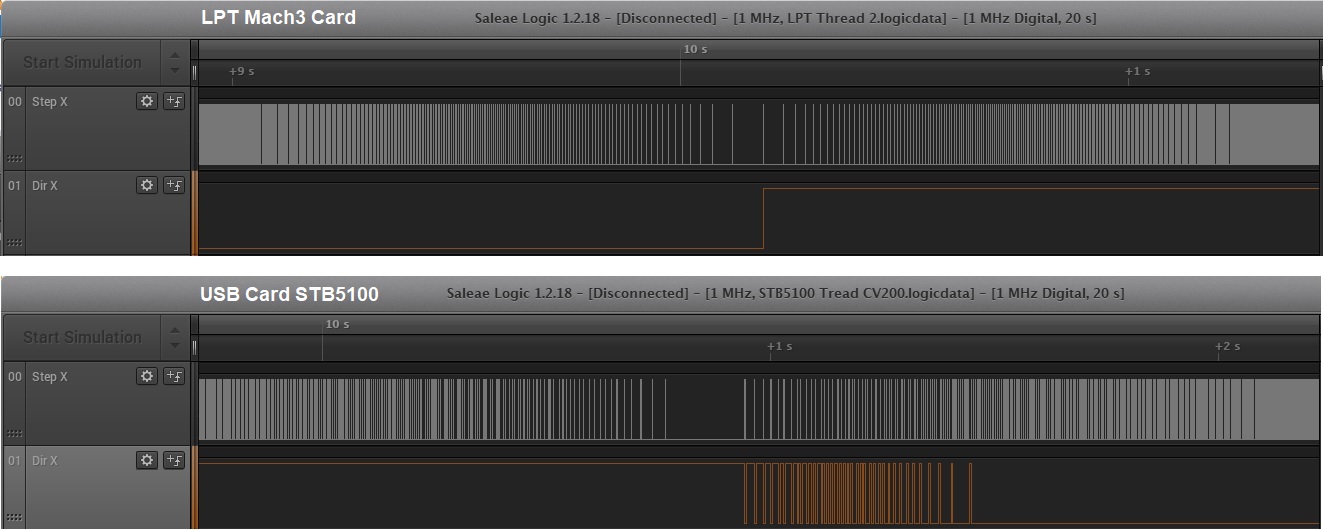The height and width of the screenshot is (530, 1323).
Task: Open Step X channel settings gear in USB STB5100 capture
Action: [x=147, y=376]
